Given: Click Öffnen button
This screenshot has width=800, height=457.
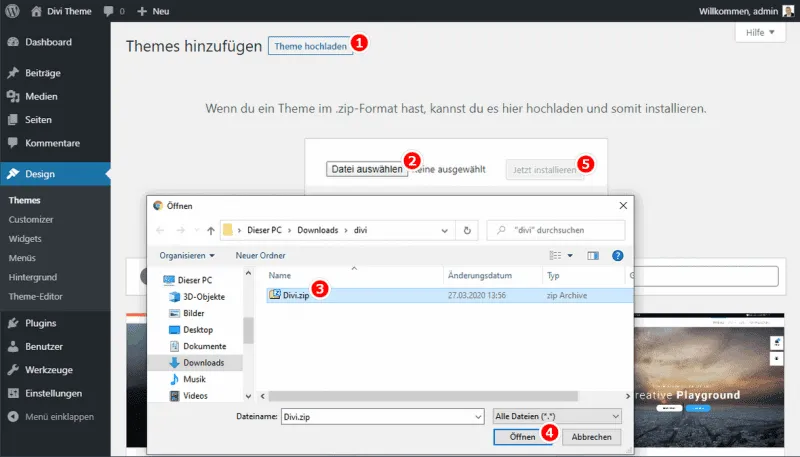Looking at the screenshot, I should click(x=522, y=437).
